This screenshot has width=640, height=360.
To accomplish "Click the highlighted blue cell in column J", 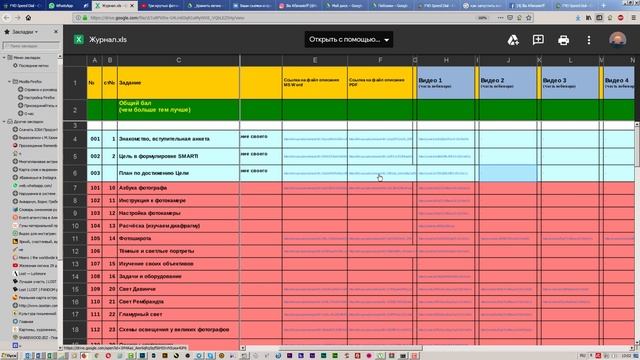I will (x=508, y=173).
